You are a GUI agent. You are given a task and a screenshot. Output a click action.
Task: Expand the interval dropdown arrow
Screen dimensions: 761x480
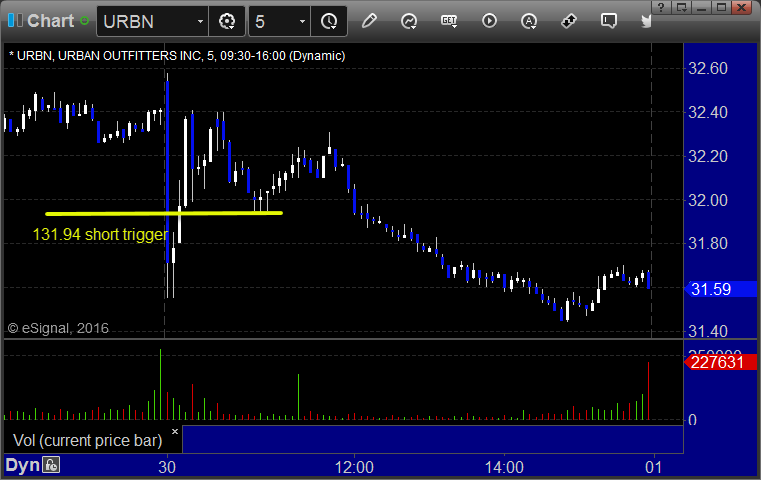click(x=302, y=21)
